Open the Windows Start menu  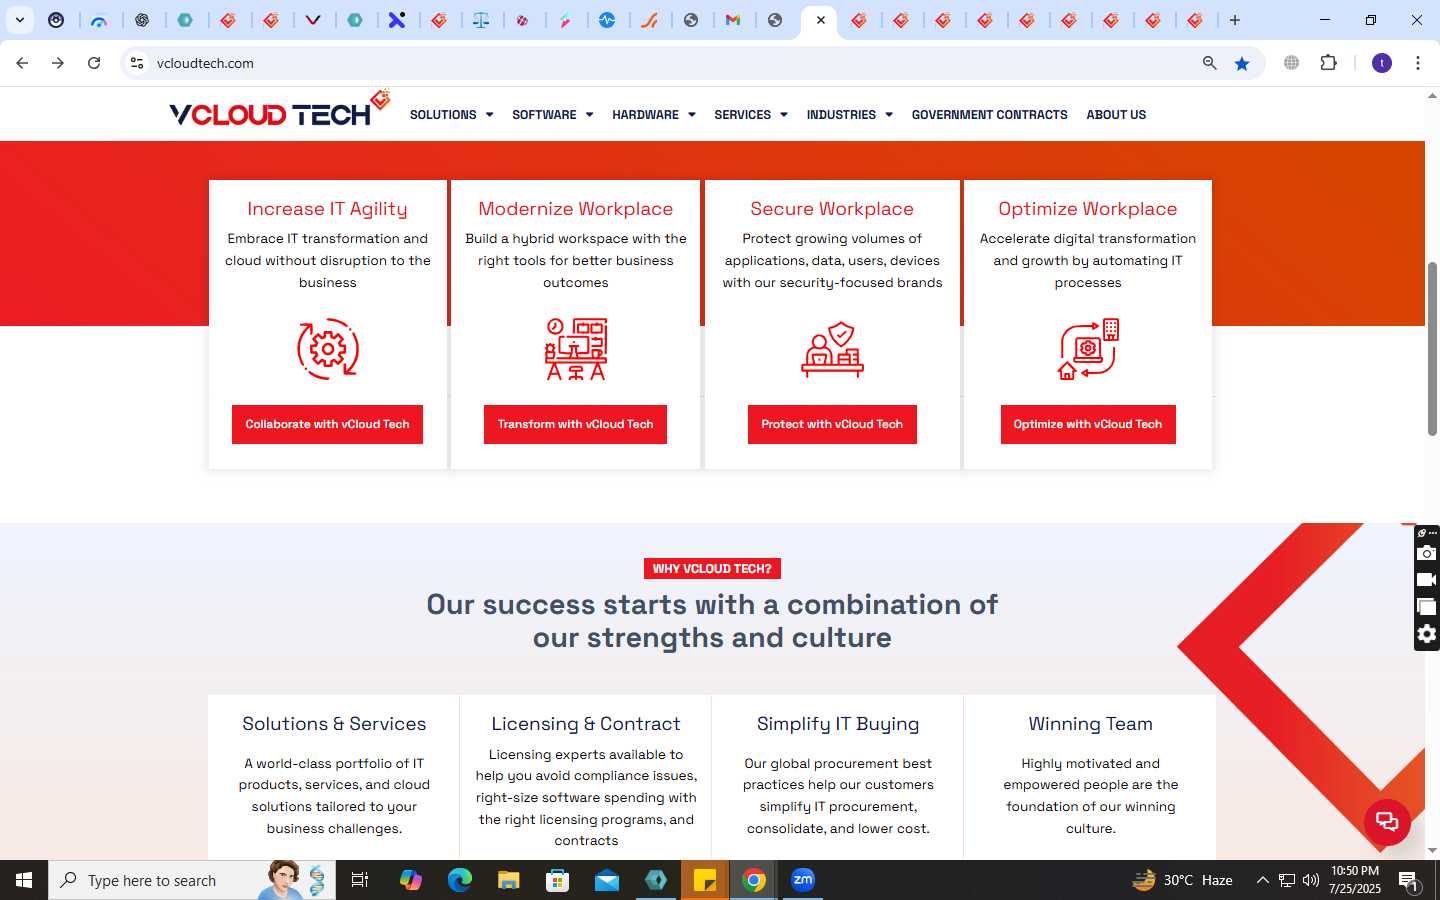point(24,880)
